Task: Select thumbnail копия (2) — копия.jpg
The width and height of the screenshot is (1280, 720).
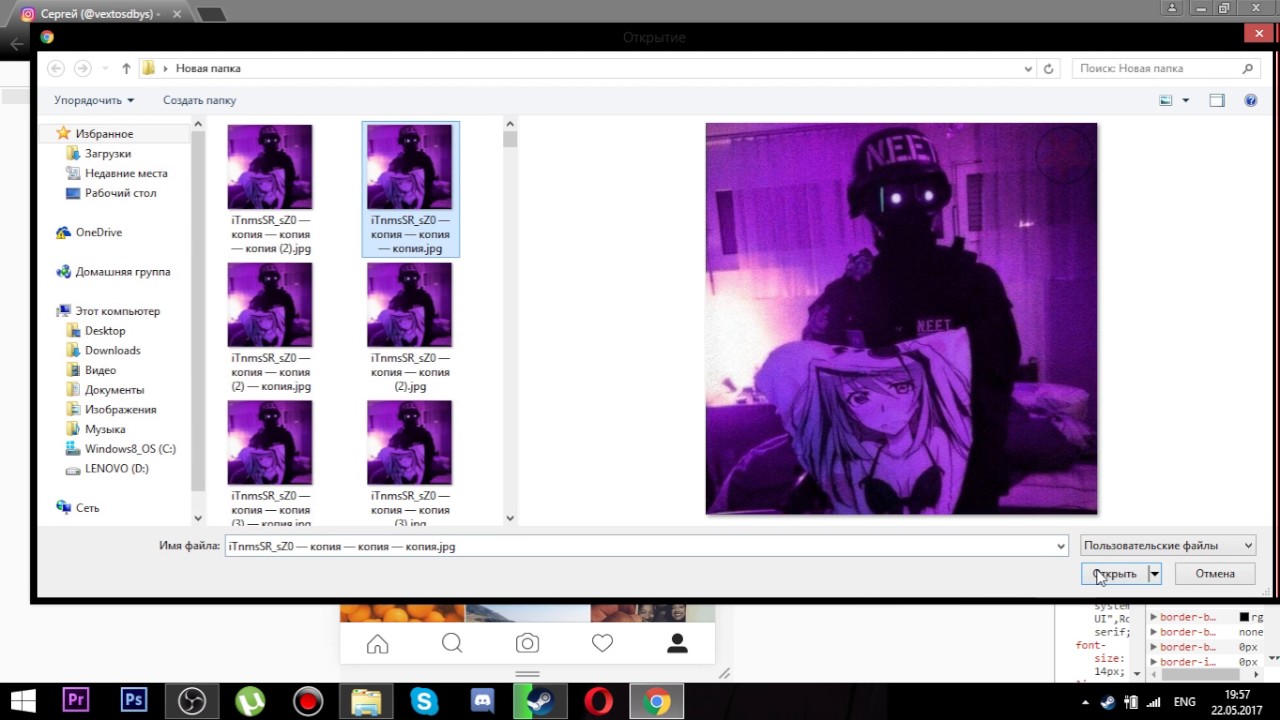Action: 270,327
